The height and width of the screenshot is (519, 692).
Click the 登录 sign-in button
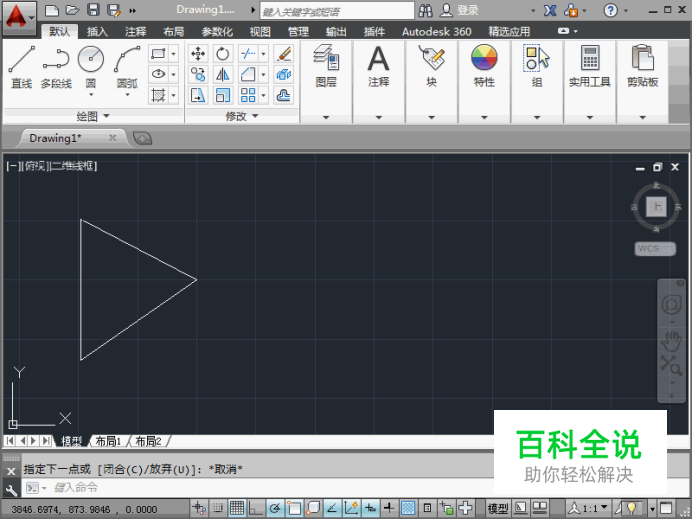(467, 10)
